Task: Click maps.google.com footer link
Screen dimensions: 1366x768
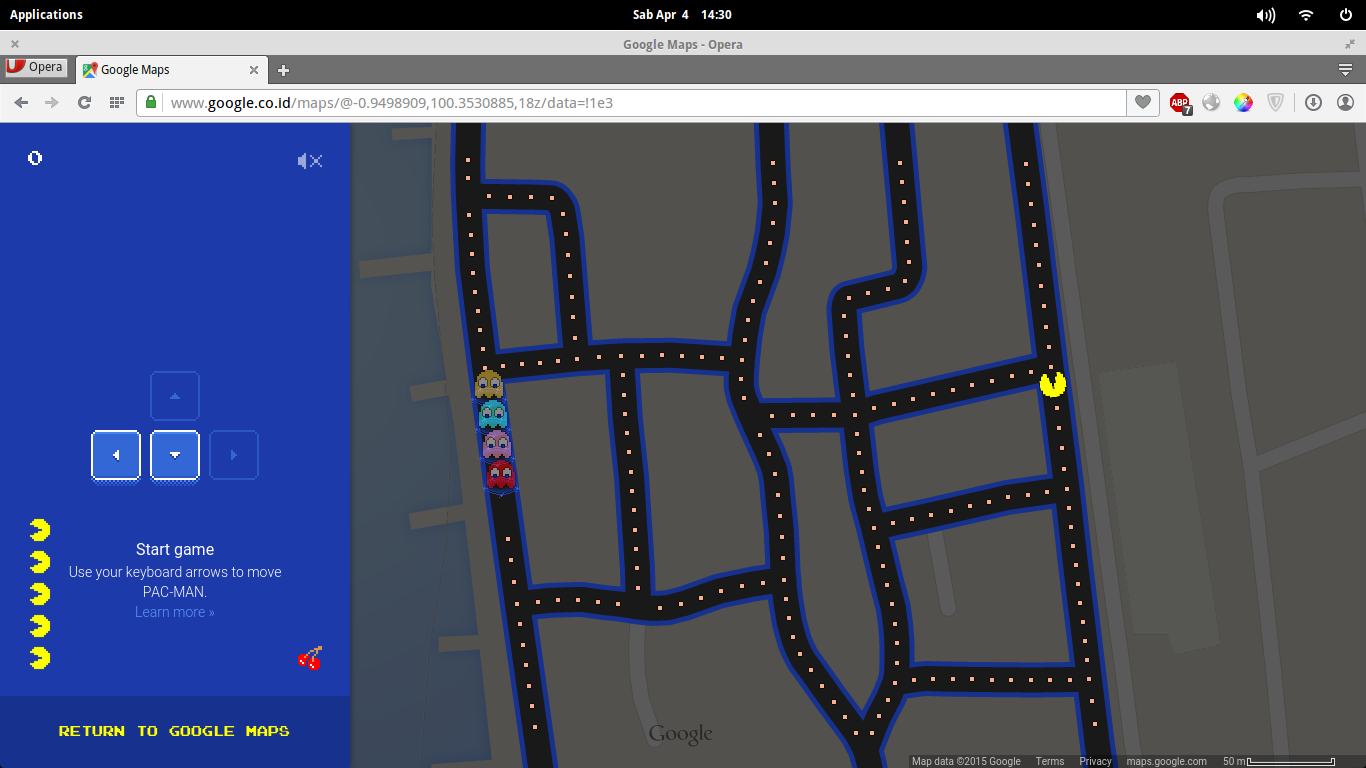Action: tap(1167, 761)
